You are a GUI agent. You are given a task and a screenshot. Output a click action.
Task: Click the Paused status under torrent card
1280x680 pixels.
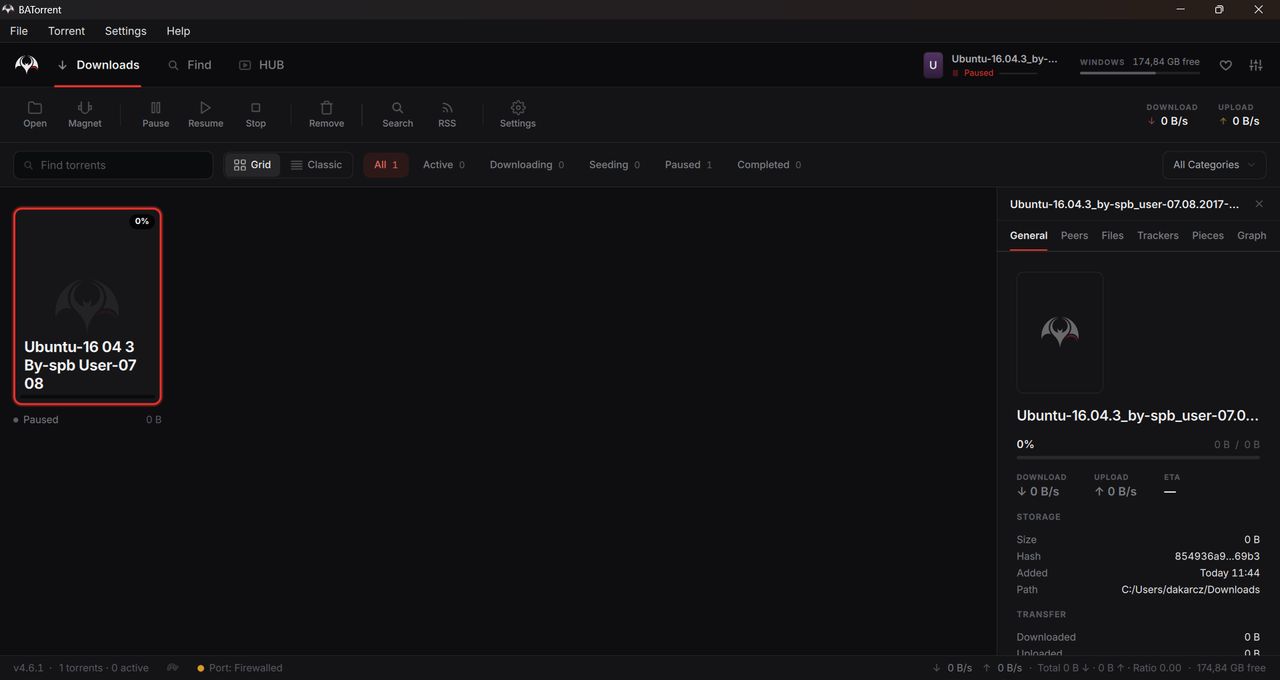(x=36, y=420)
